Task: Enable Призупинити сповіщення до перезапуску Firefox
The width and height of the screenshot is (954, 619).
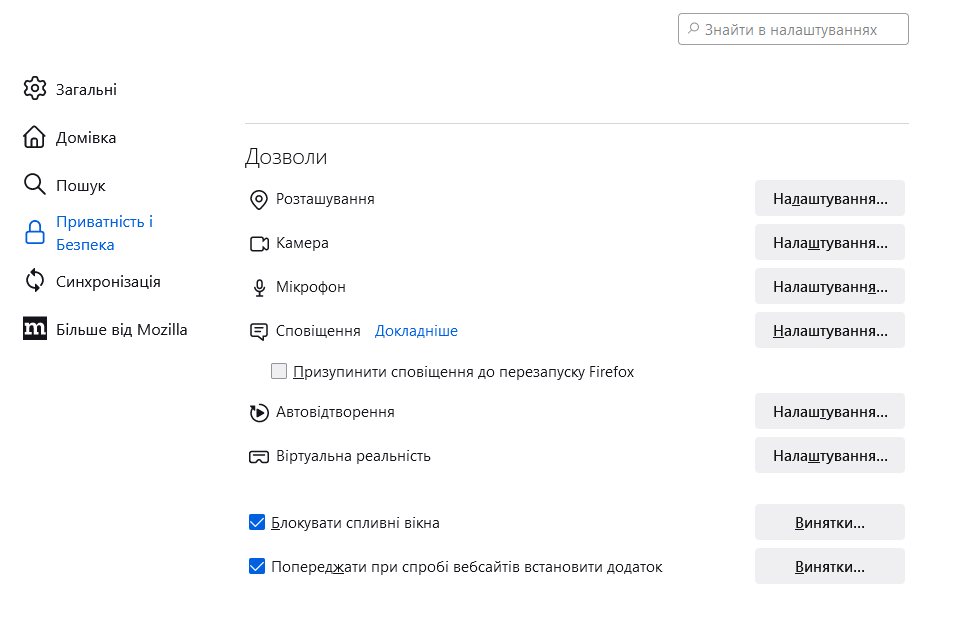Action: tap(278, 371)
